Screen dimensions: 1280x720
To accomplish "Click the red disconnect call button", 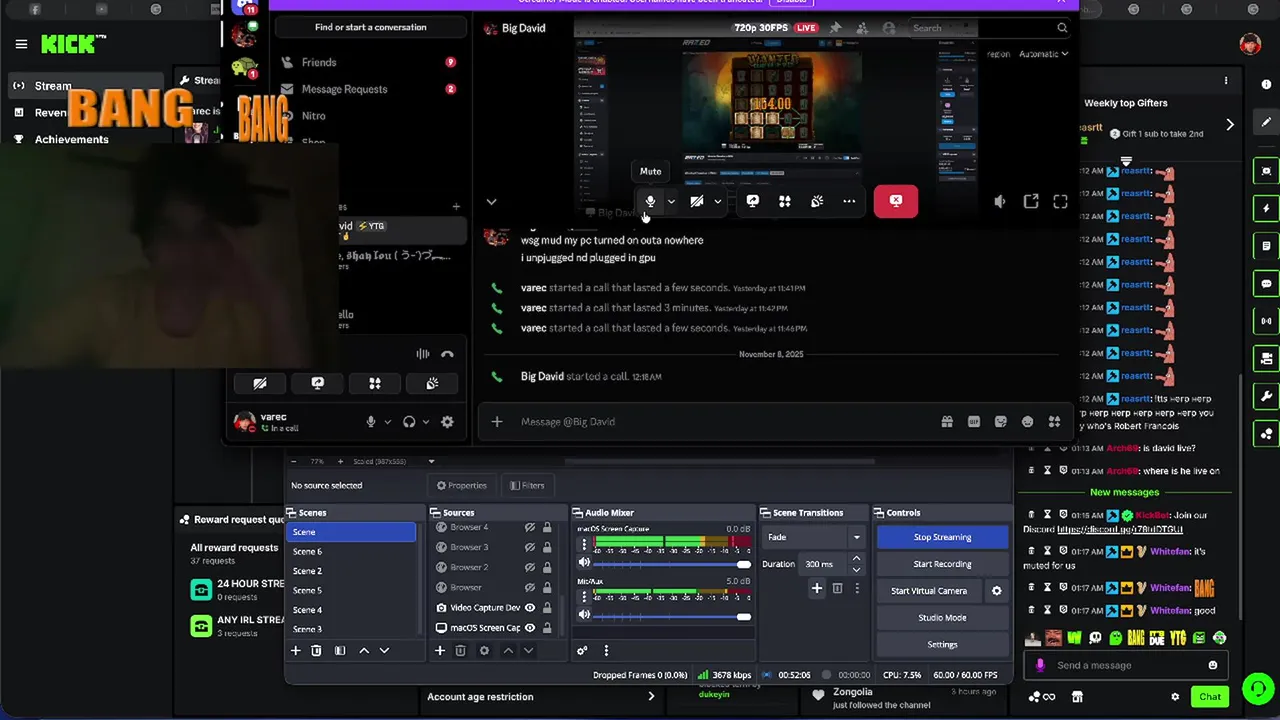I will click(x=896, y=201).
